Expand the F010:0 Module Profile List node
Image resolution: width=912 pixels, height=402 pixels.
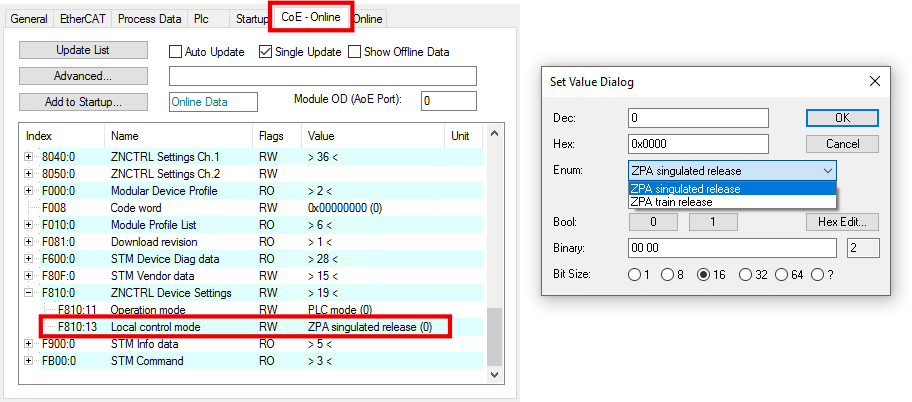(28, 225)
